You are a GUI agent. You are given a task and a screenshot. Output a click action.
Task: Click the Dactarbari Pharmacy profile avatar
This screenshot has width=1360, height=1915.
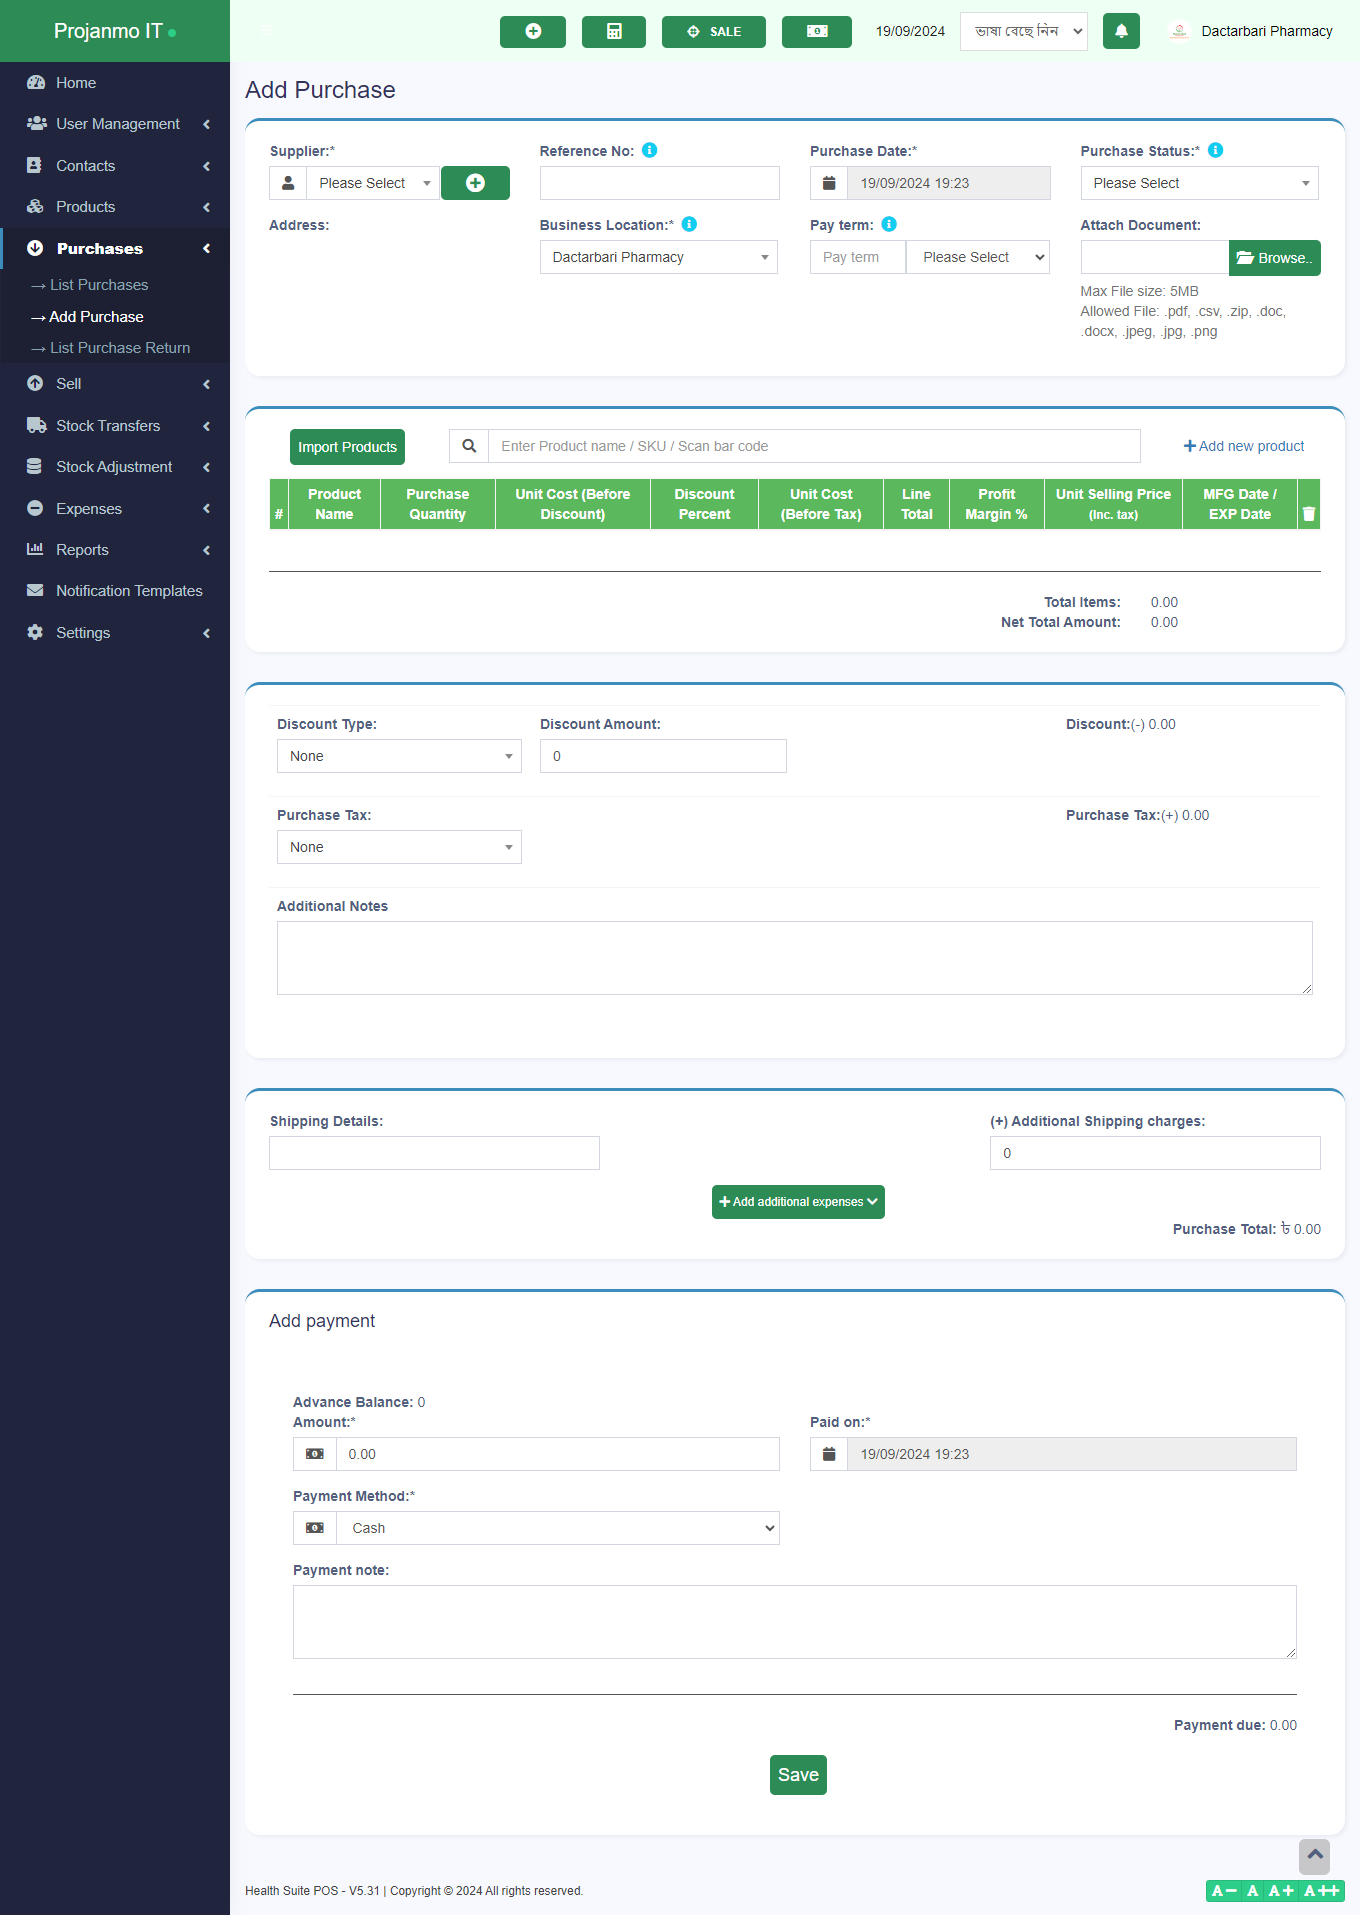1180,31
